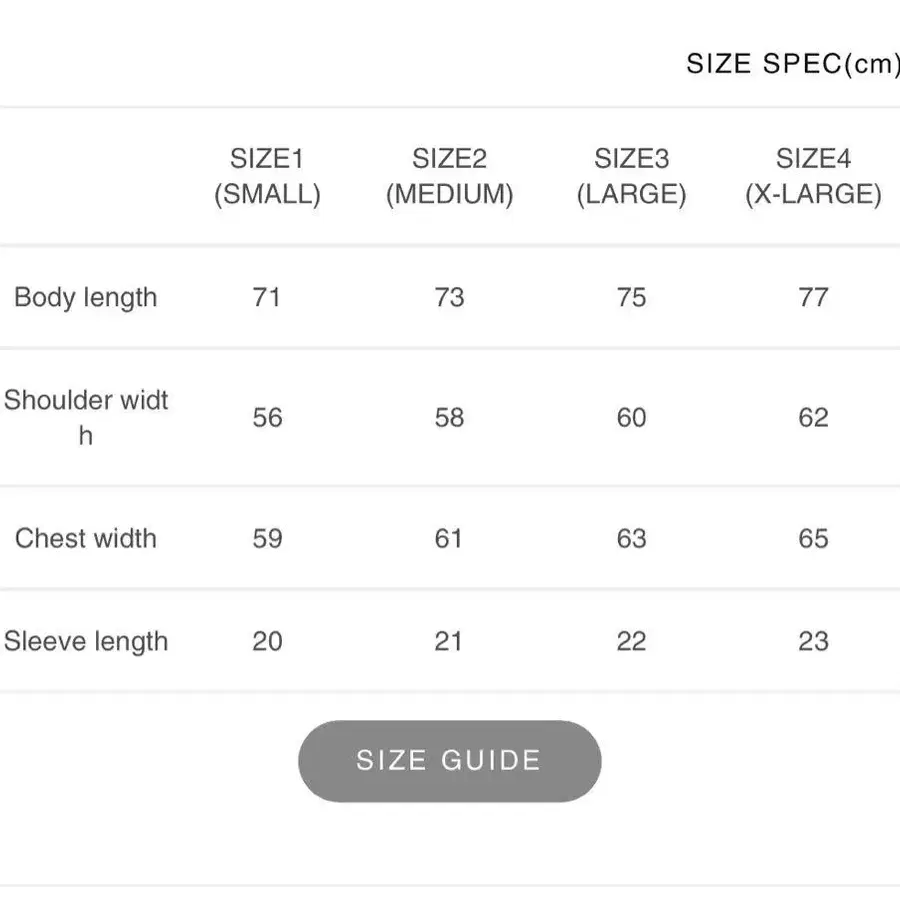Select the SIZE4 (X-LARGE) column header
This screenshot has height=900, width=900.
pos(813,176)
